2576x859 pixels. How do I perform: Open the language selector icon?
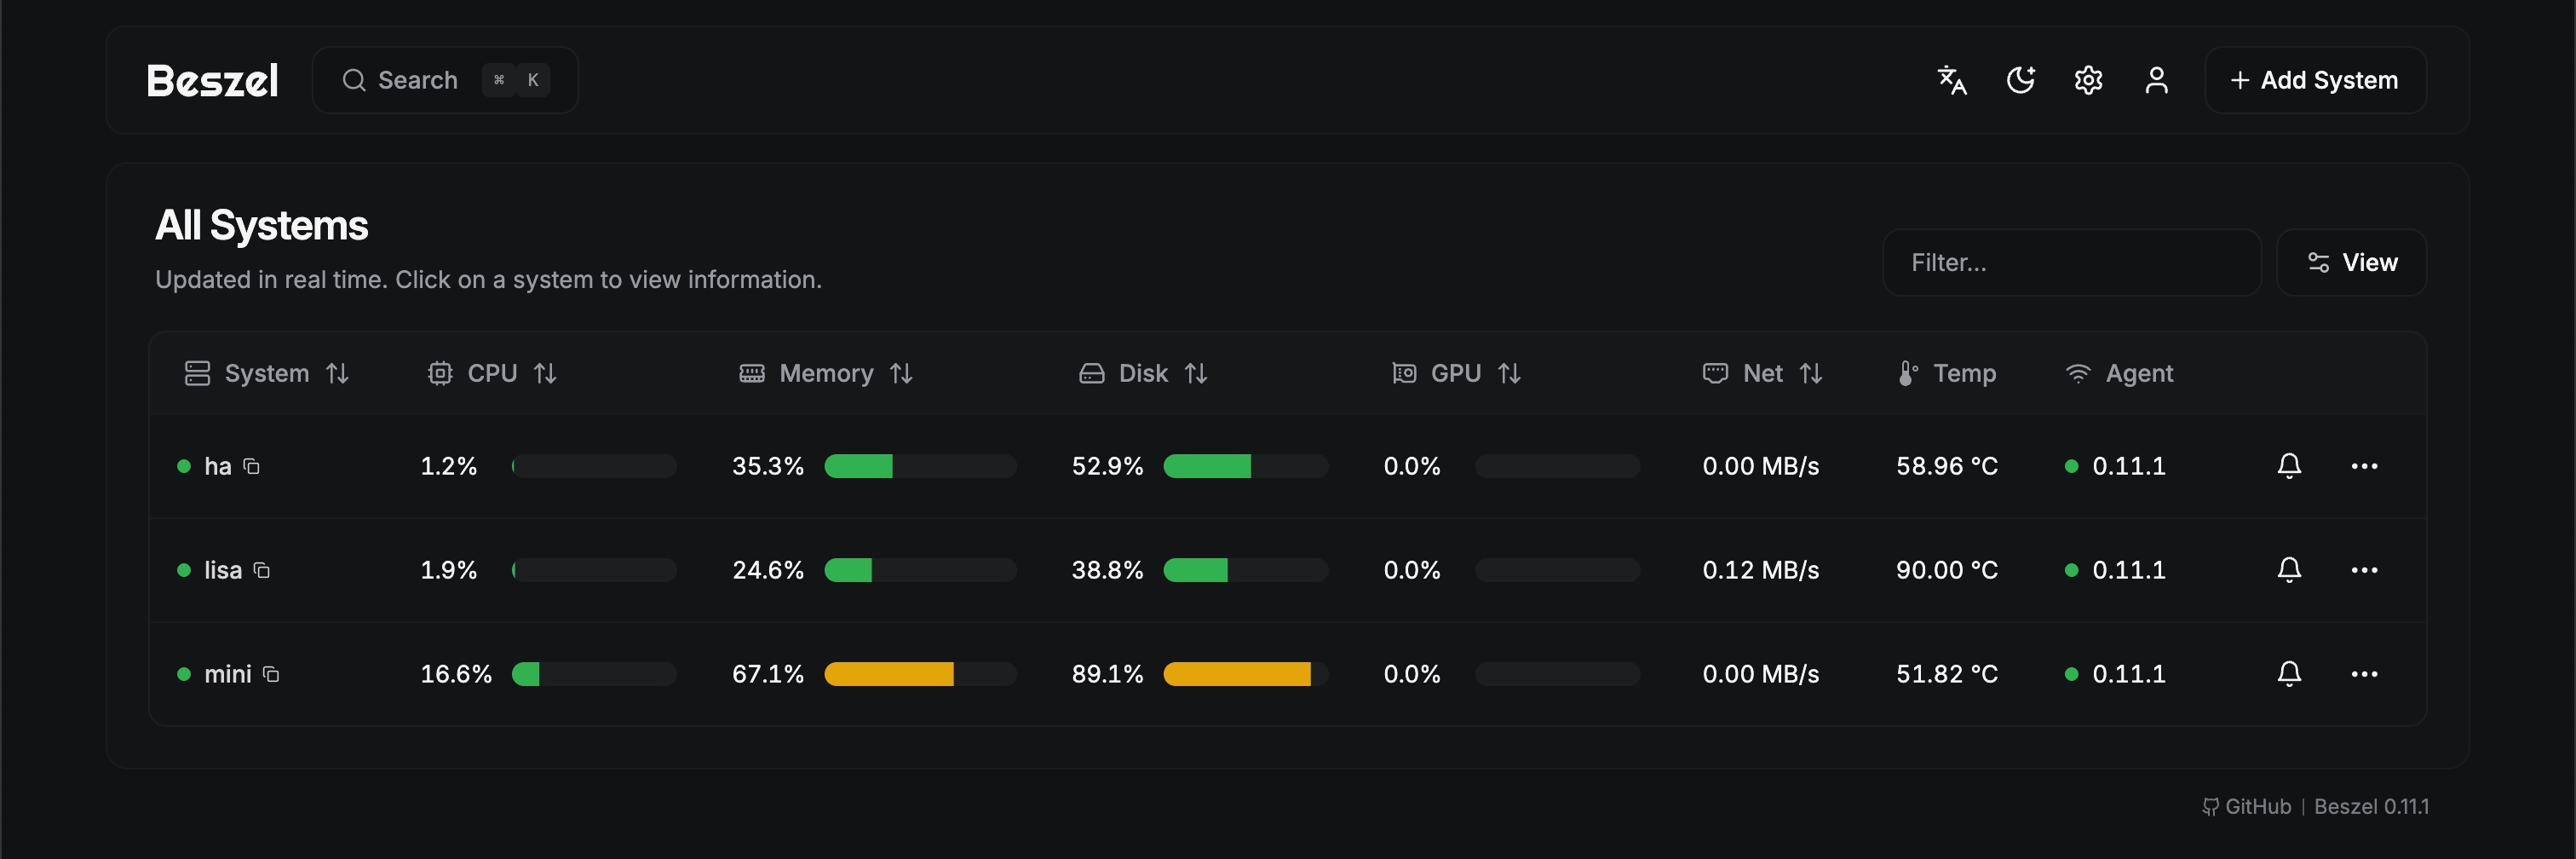coord(1951,80)
